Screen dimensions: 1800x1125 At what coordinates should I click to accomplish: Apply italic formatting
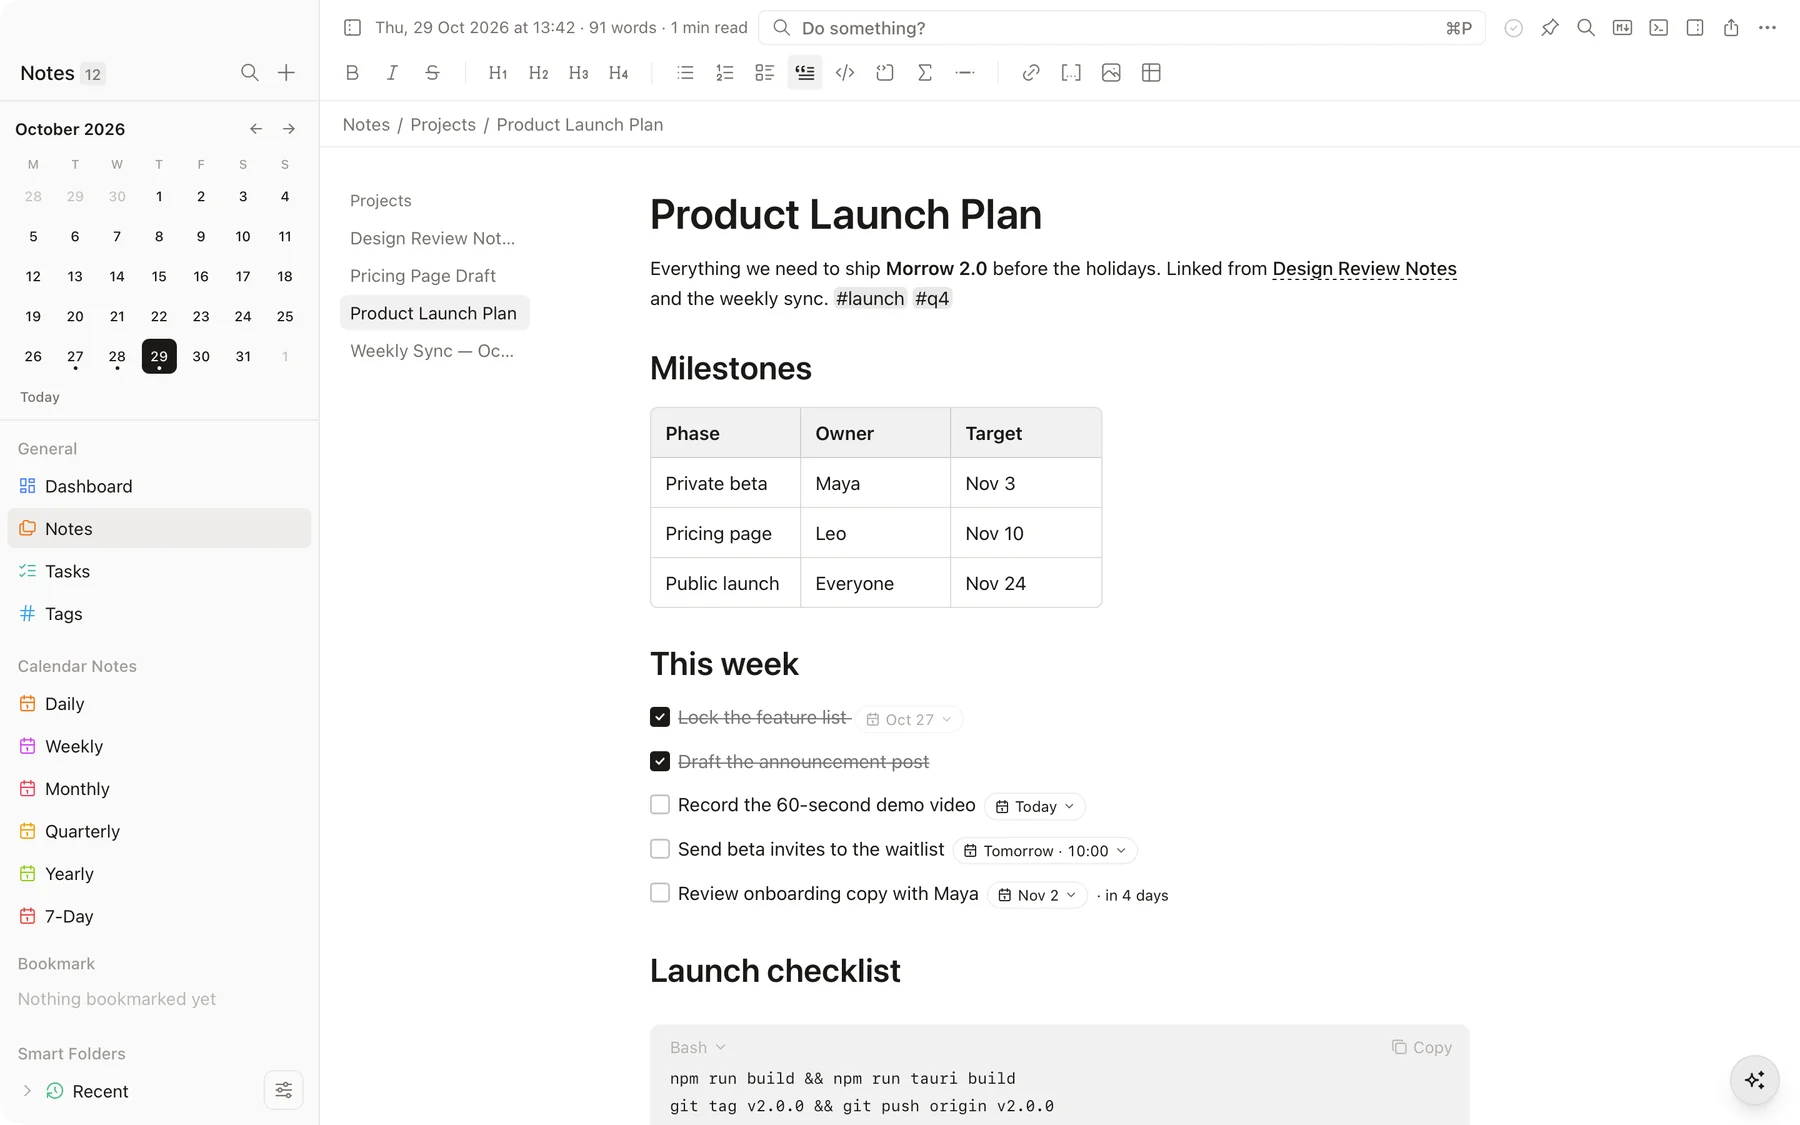point(392,73)
